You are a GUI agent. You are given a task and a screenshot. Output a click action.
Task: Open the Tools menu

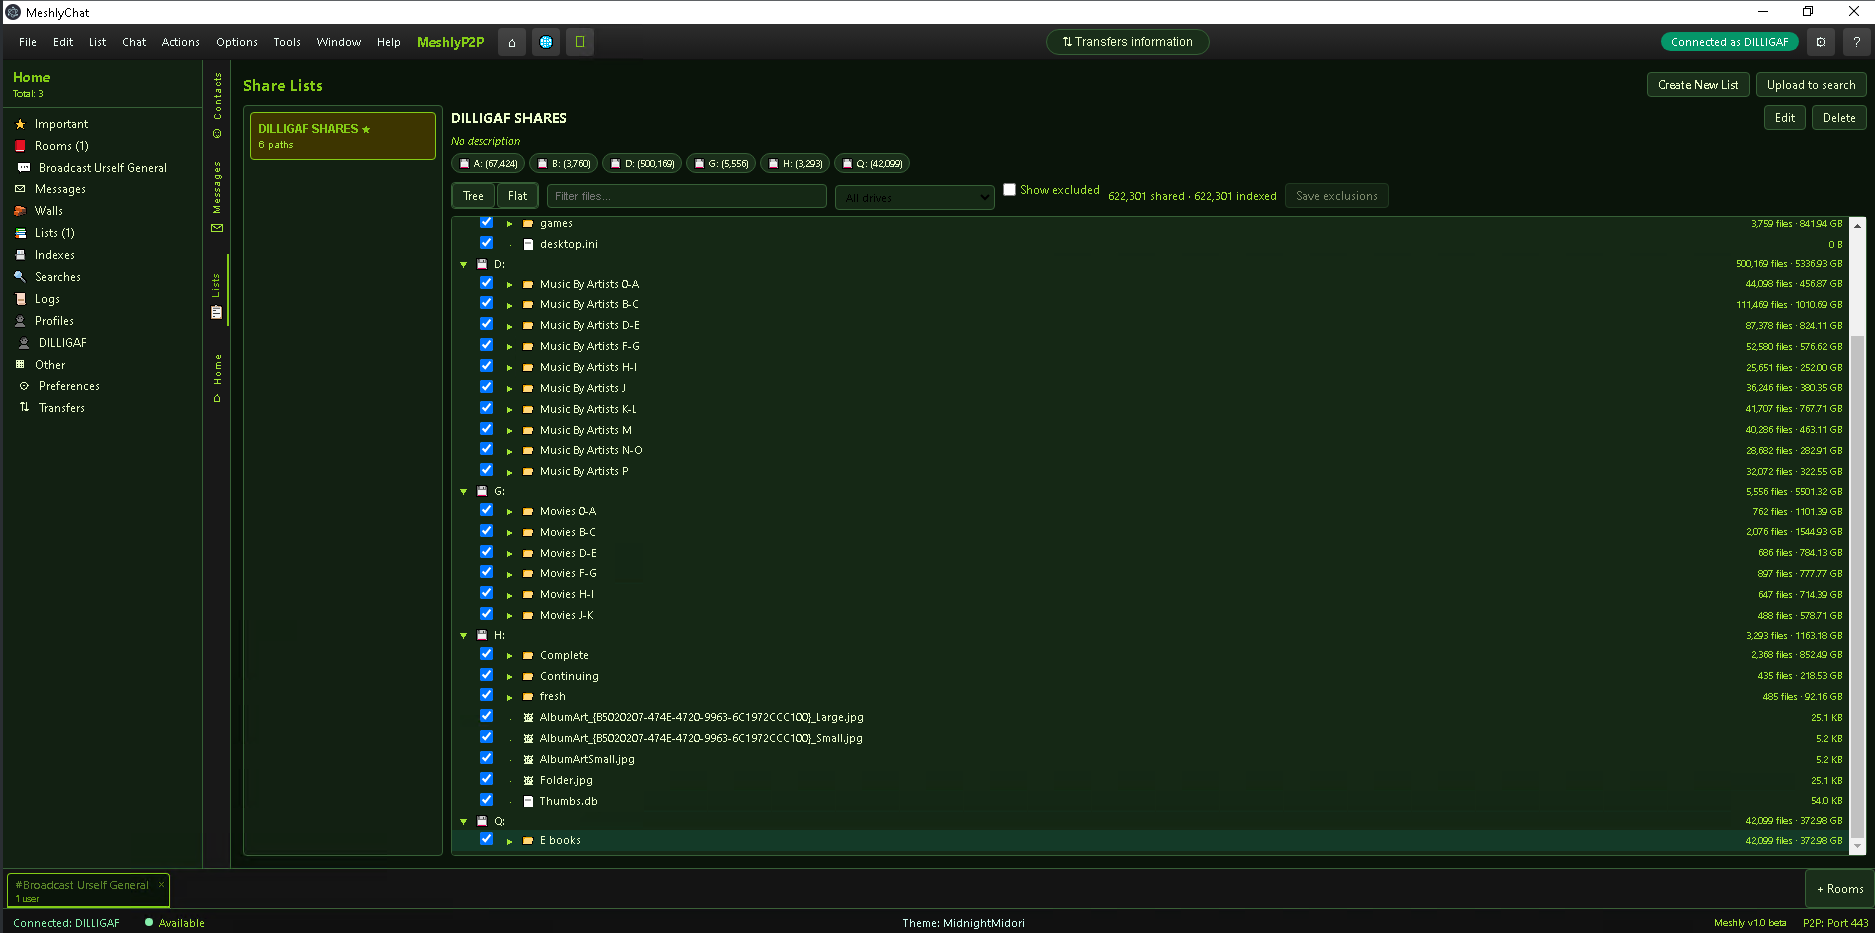click(287, 42)
